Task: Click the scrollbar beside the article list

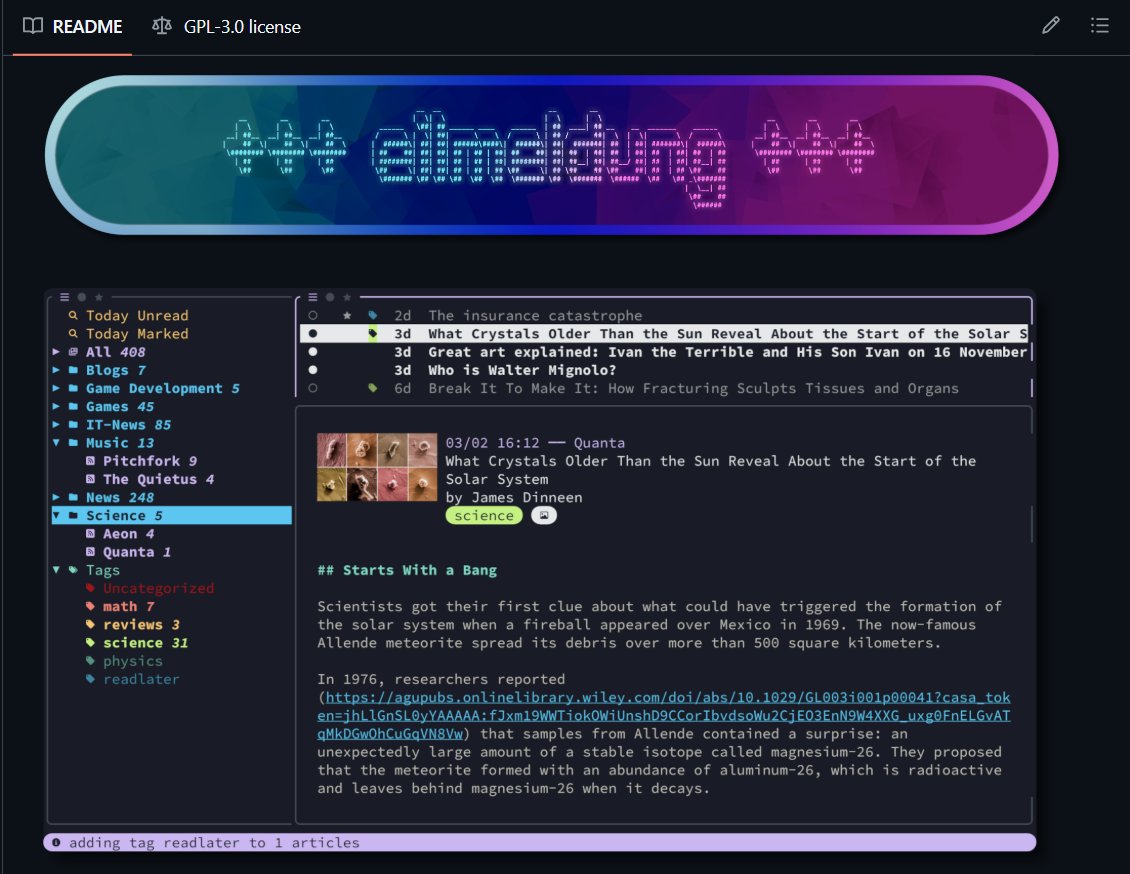Action: click(x=1030, y=345)
